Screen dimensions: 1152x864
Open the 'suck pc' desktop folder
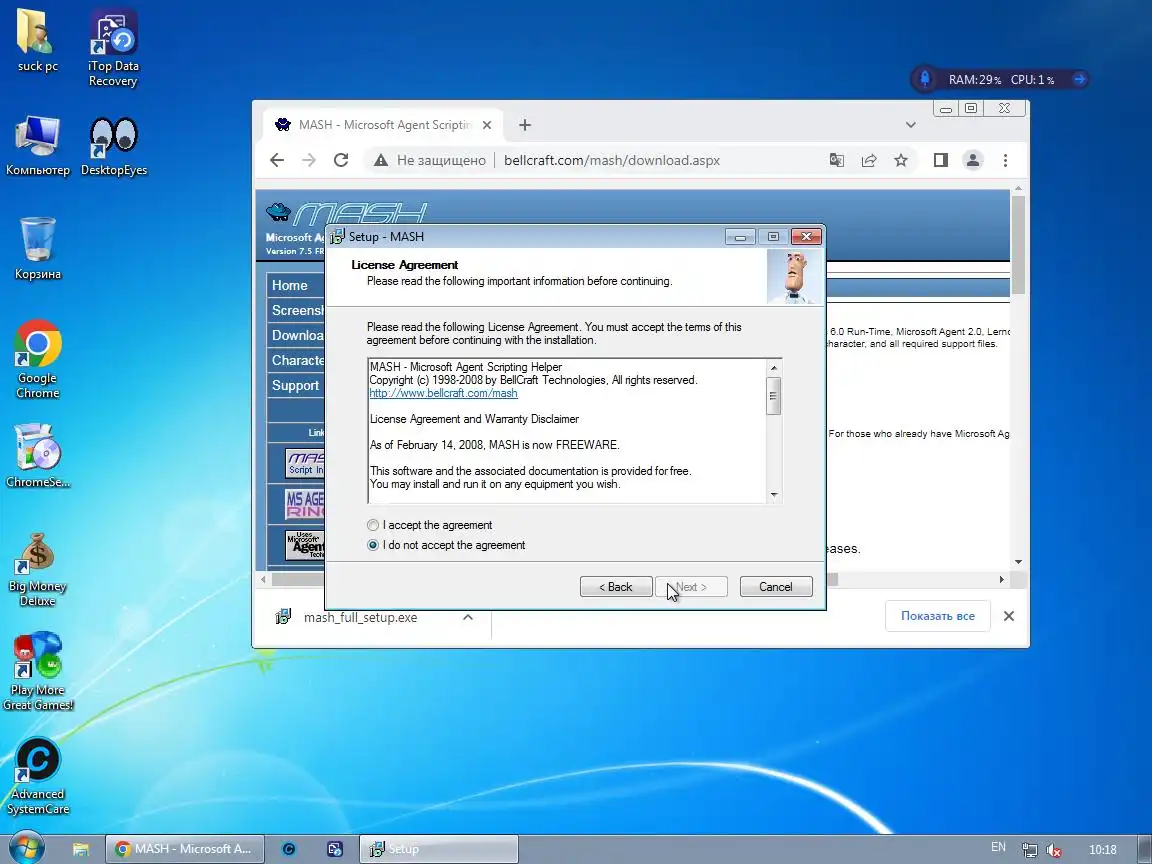37,40
